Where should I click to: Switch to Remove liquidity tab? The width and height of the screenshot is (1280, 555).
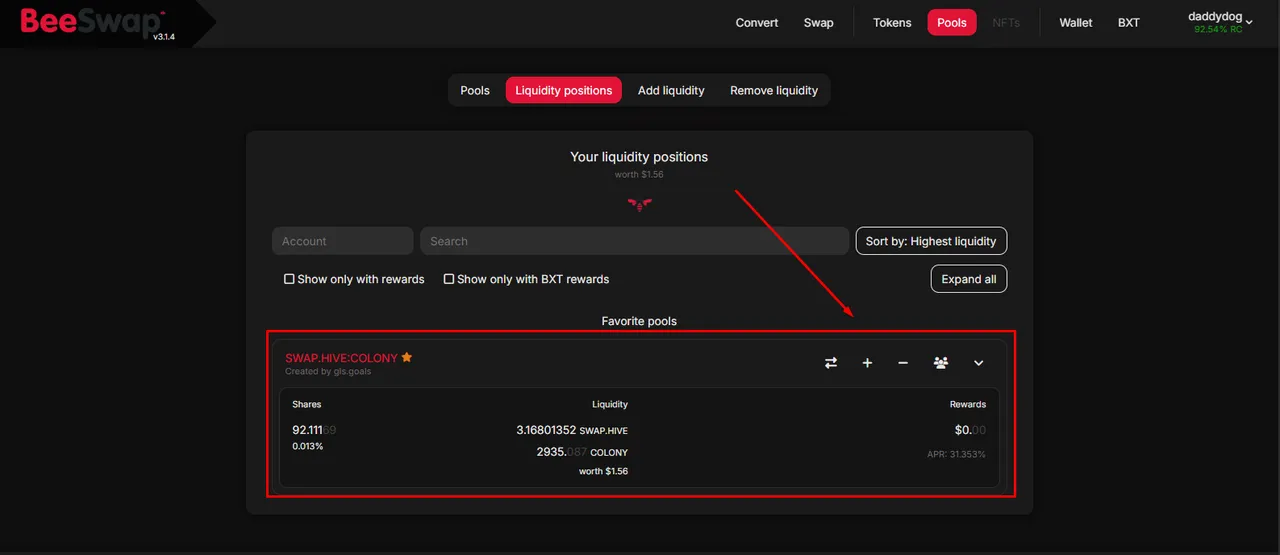click(774, 90)
